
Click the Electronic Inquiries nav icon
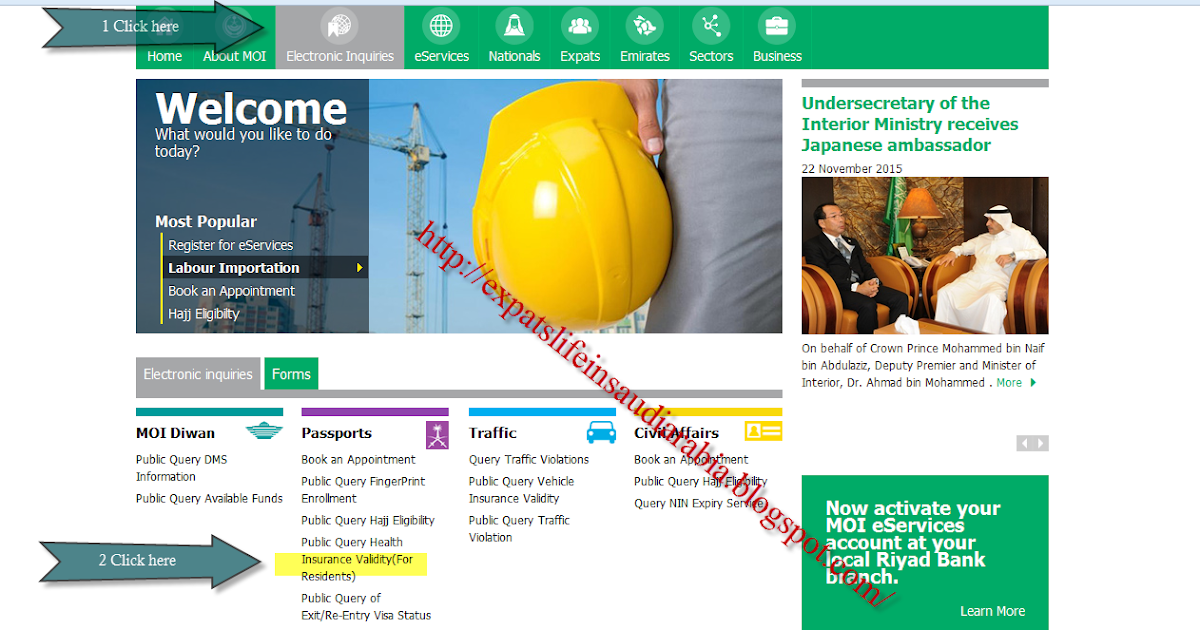(x=339, y=27)
